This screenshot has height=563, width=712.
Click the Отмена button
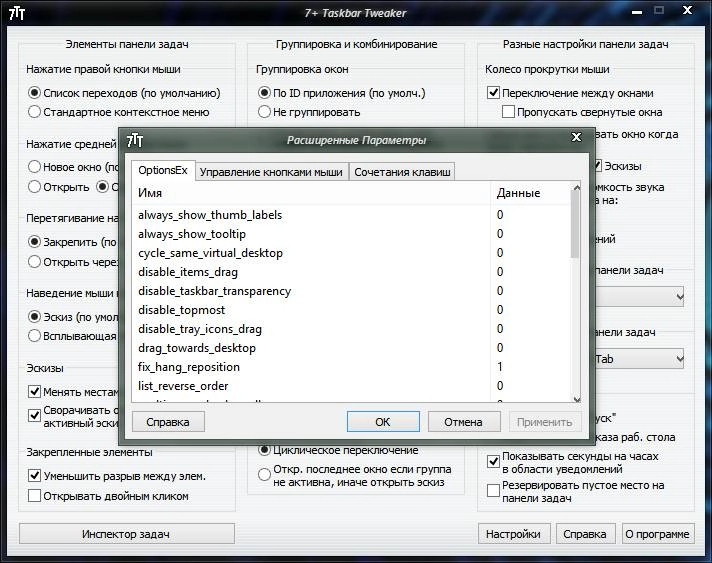464,422
